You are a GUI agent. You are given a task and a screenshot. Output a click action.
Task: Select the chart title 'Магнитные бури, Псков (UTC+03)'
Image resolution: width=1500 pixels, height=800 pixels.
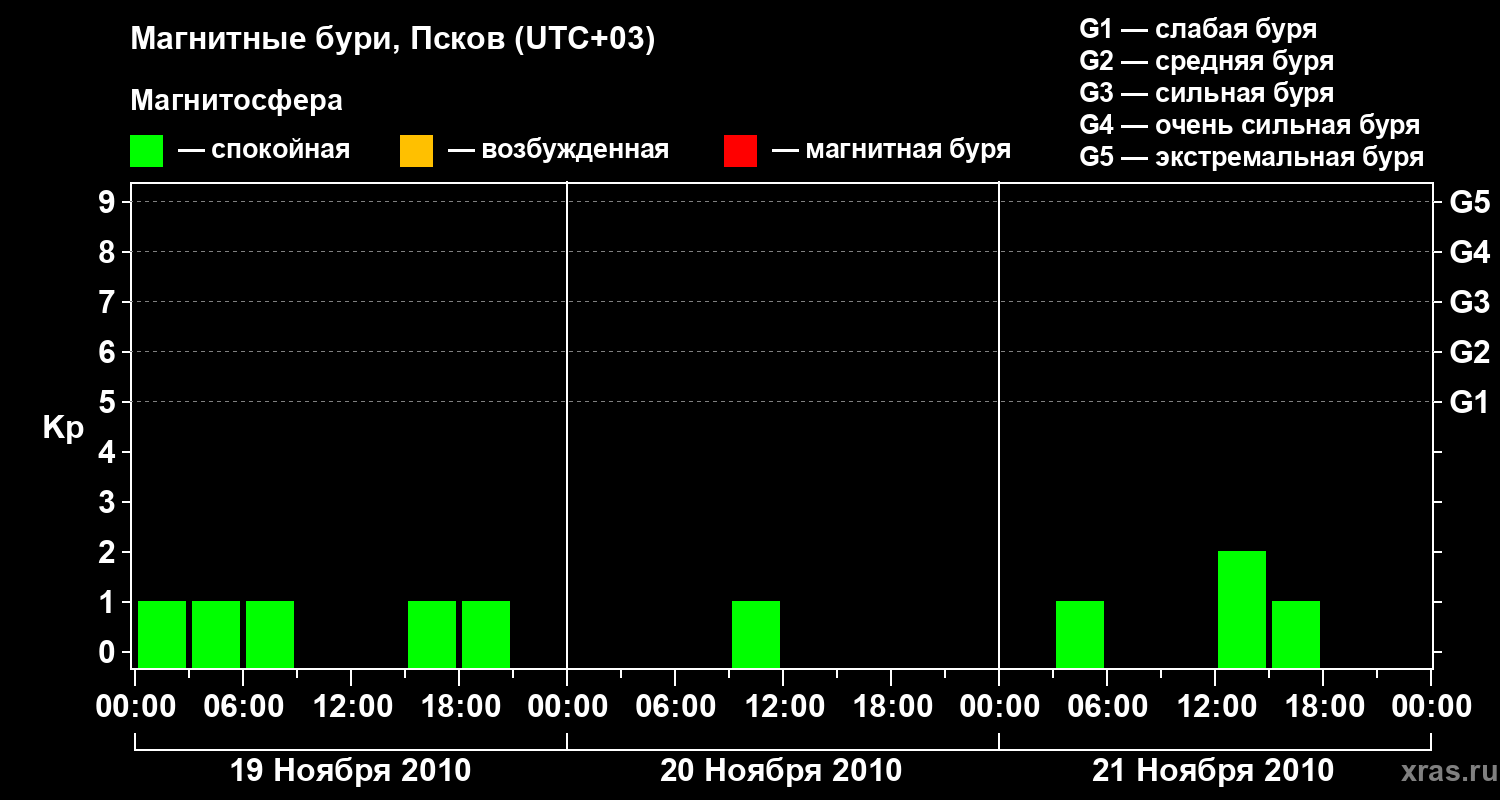point(393,40)
